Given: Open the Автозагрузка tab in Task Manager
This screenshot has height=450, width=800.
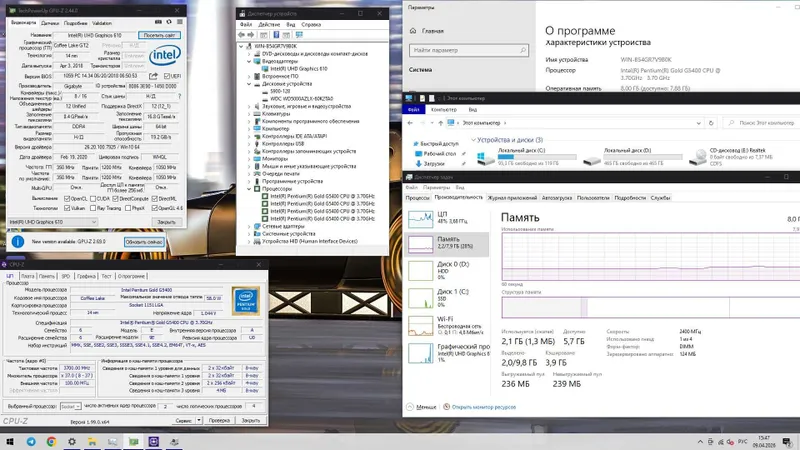Looking at the screenshot, I should (x=557, y=197).
